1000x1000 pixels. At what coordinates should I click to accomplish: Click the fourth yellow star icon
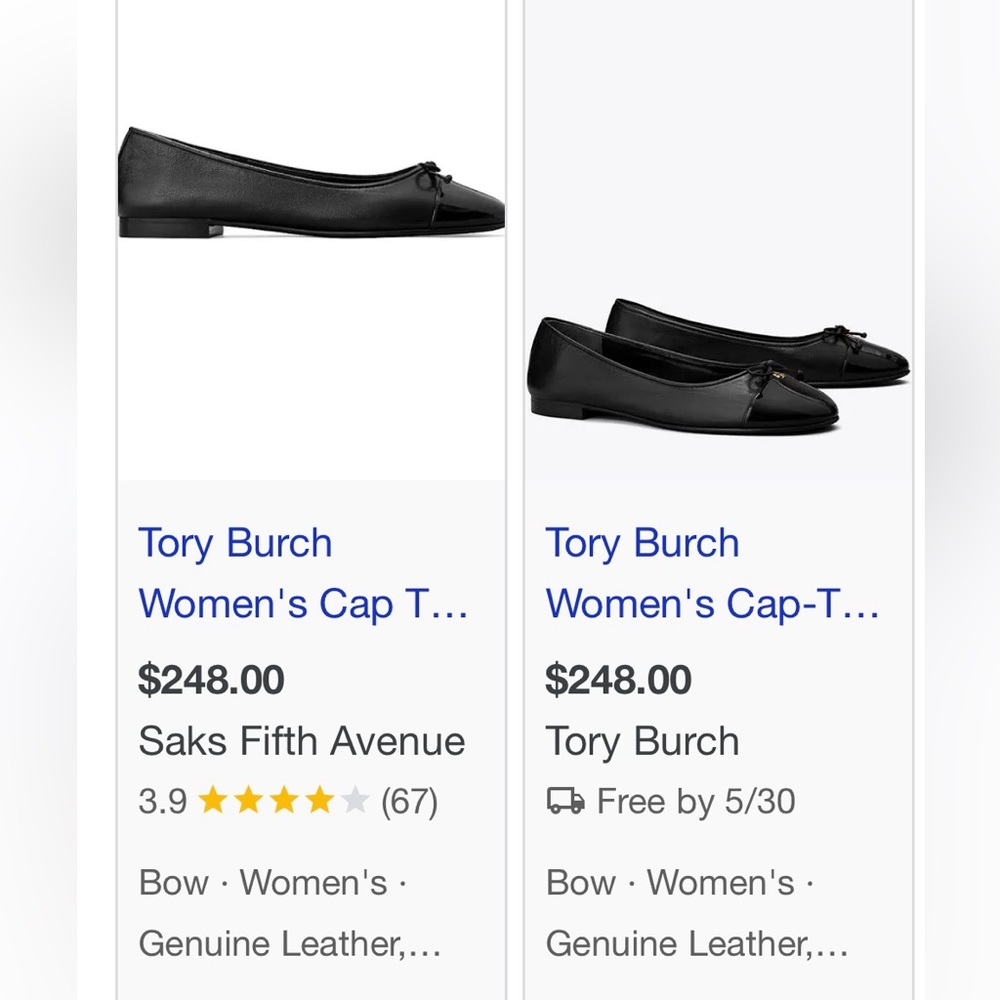(317, 800)
